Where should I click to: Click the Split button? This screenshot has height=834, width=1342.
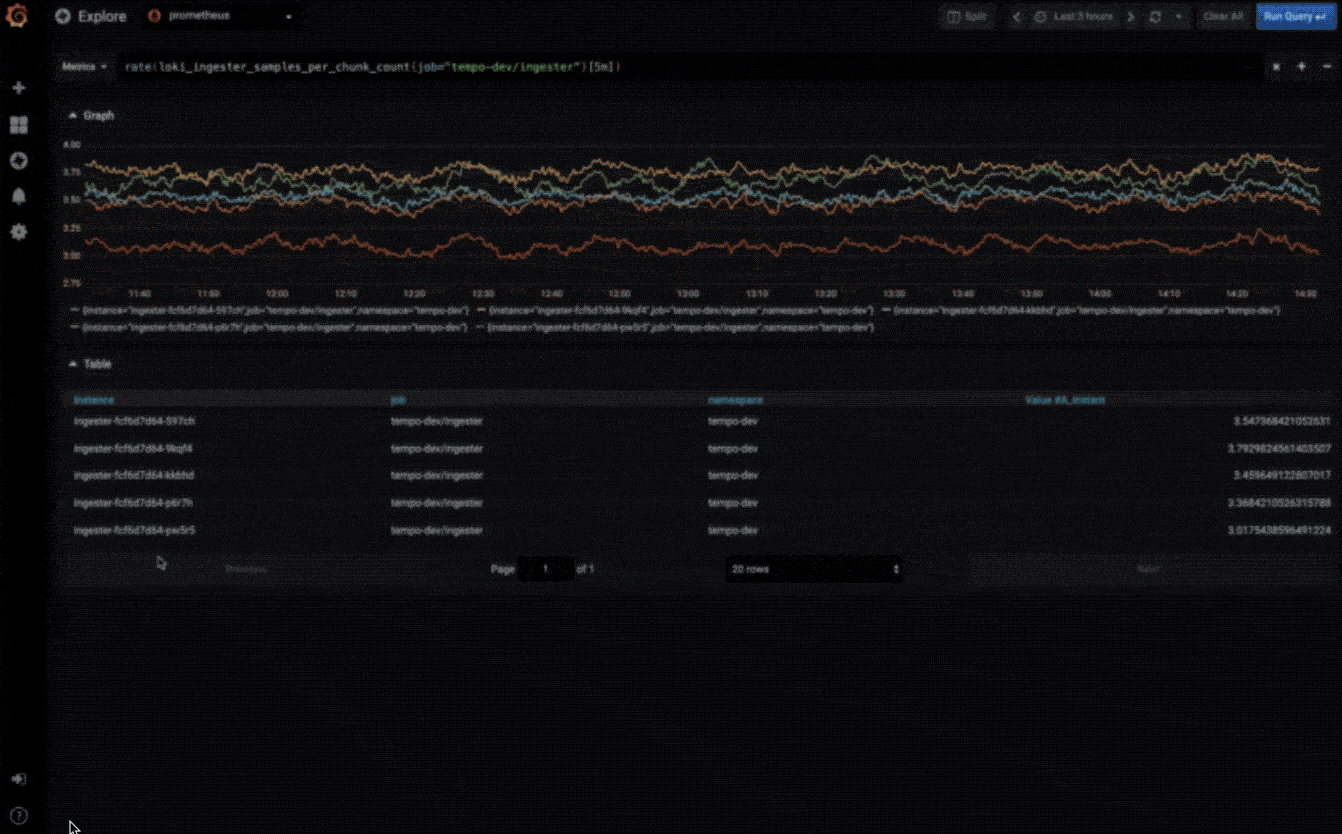point(967,17)
